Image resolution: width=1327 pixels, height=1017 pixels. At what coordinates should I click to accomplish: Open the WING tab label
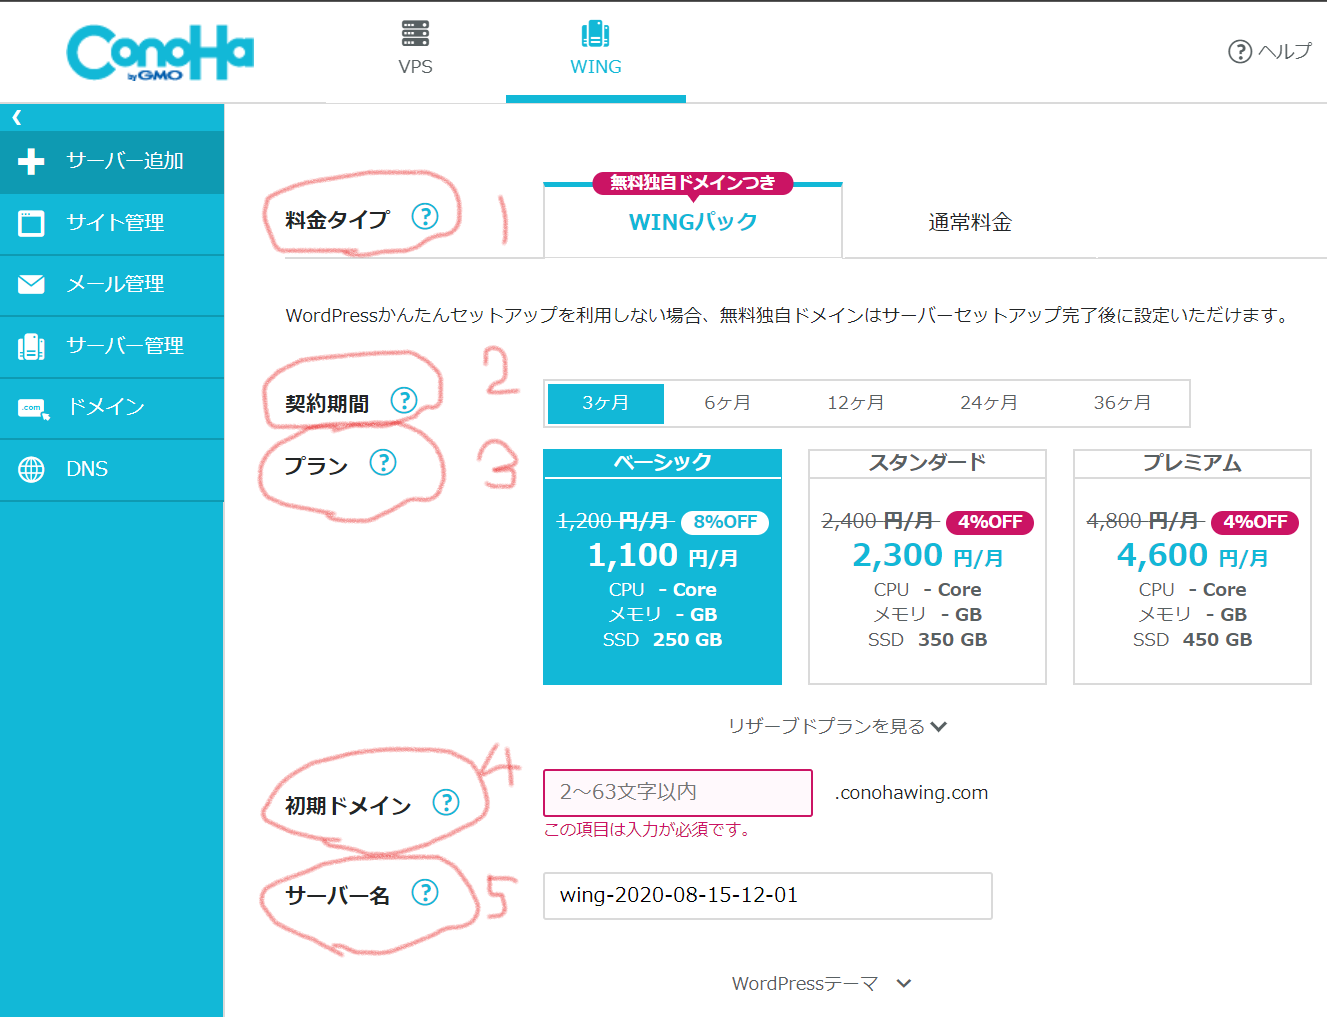[x=596, y=67]
